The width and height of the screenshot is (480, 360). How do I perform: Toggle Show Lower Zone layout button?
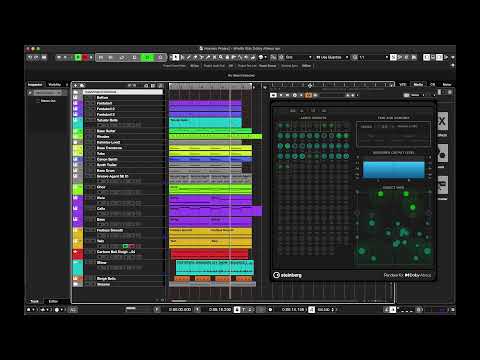(433, 57)
